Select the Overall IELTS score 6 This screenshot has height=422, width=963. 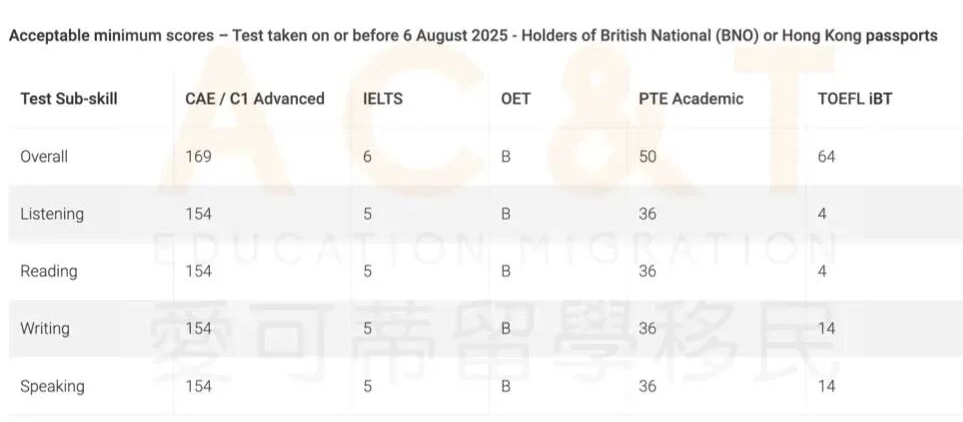point(367,157)
